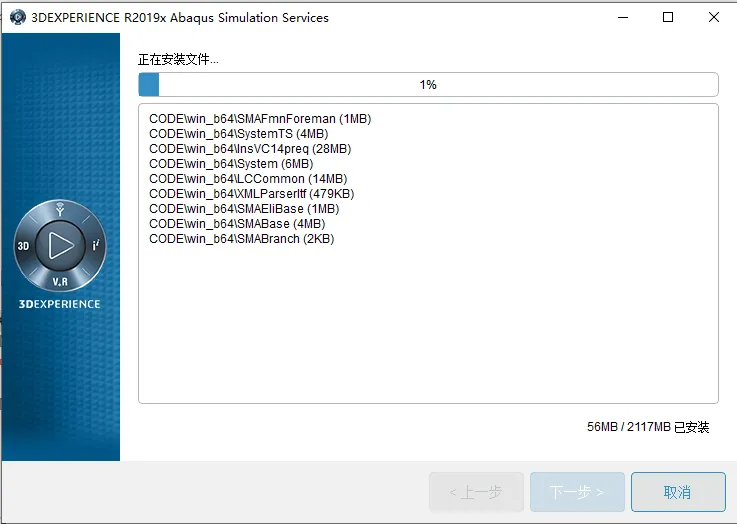Click the disabled 下一步 next button
The width and height of the screenshot is (737, 524).
coord(577,492)
